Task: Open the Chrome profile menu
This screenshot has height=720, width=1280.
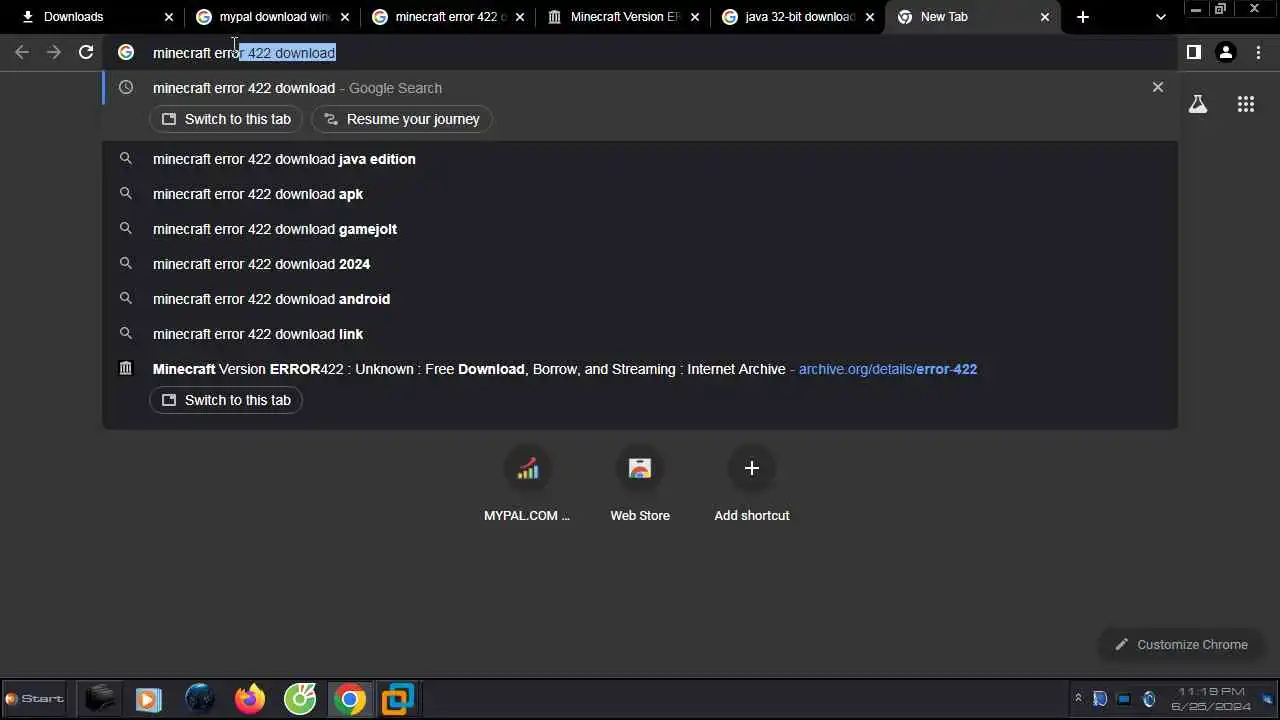Action: tap(1226, 52)
